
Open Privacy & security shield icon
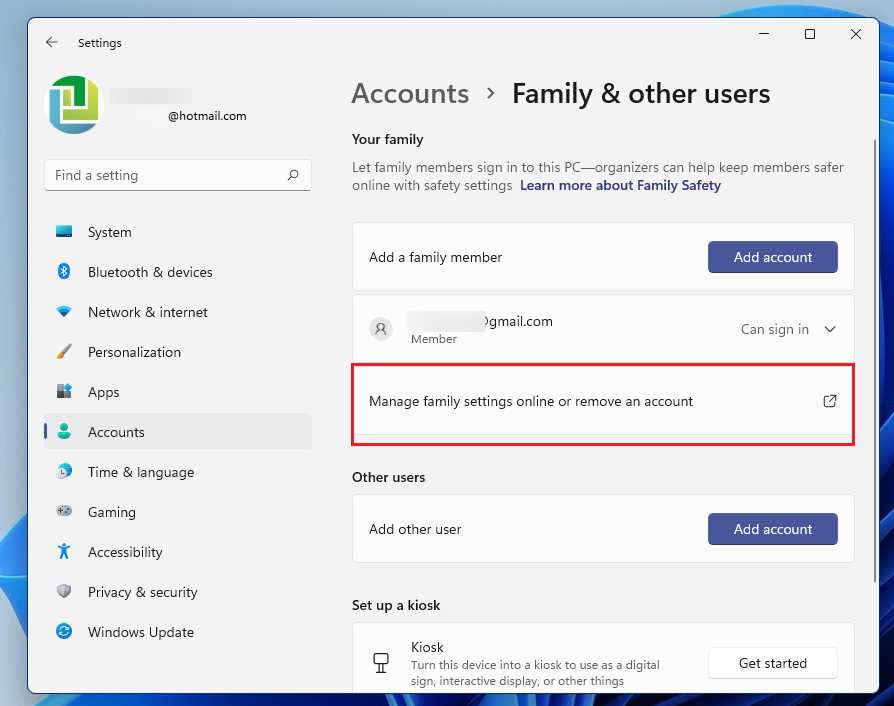click(x=64, y=591)
